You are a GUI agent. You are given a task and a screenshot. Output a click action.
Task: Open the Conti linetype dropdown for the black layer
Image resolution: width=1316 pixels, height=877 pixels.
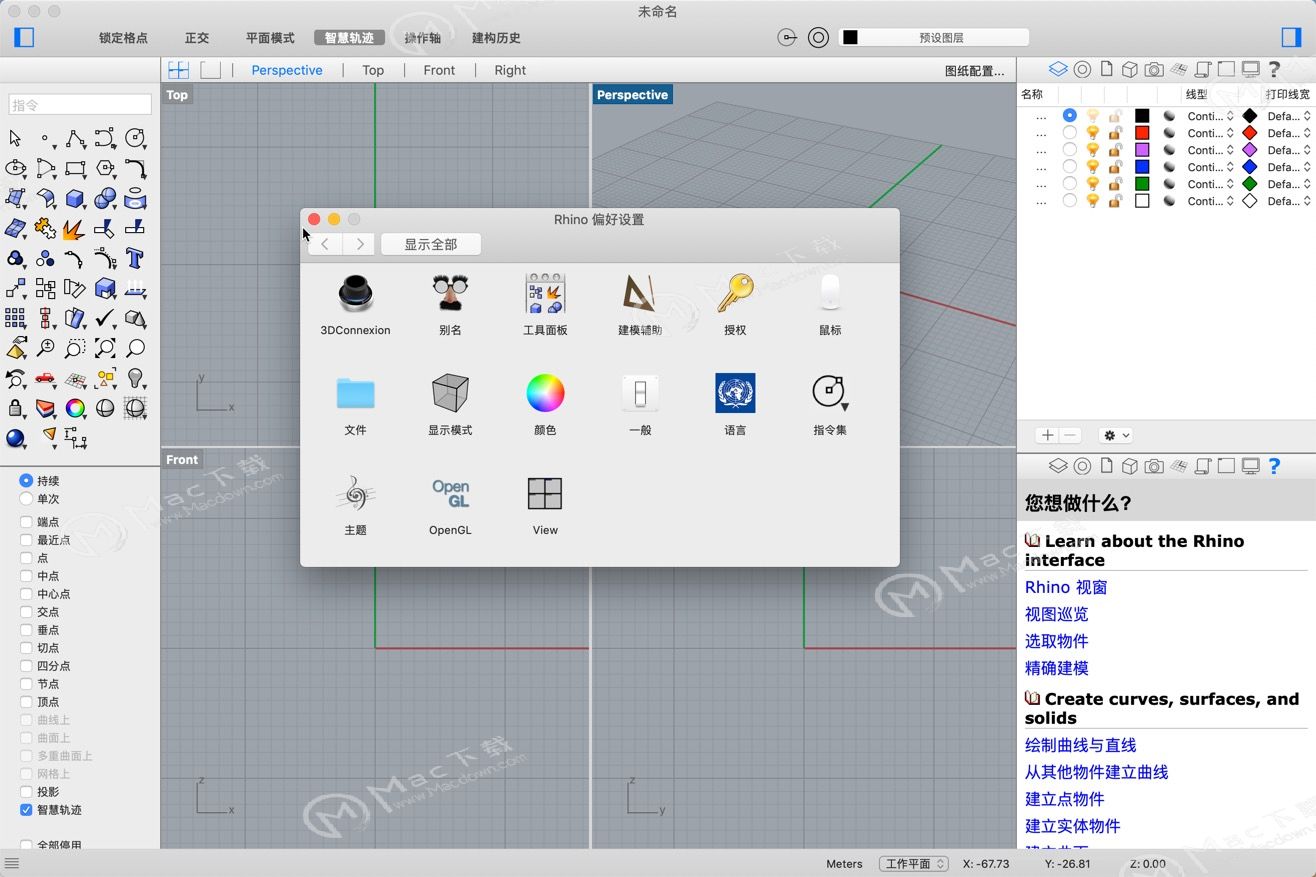point(1208,116)
